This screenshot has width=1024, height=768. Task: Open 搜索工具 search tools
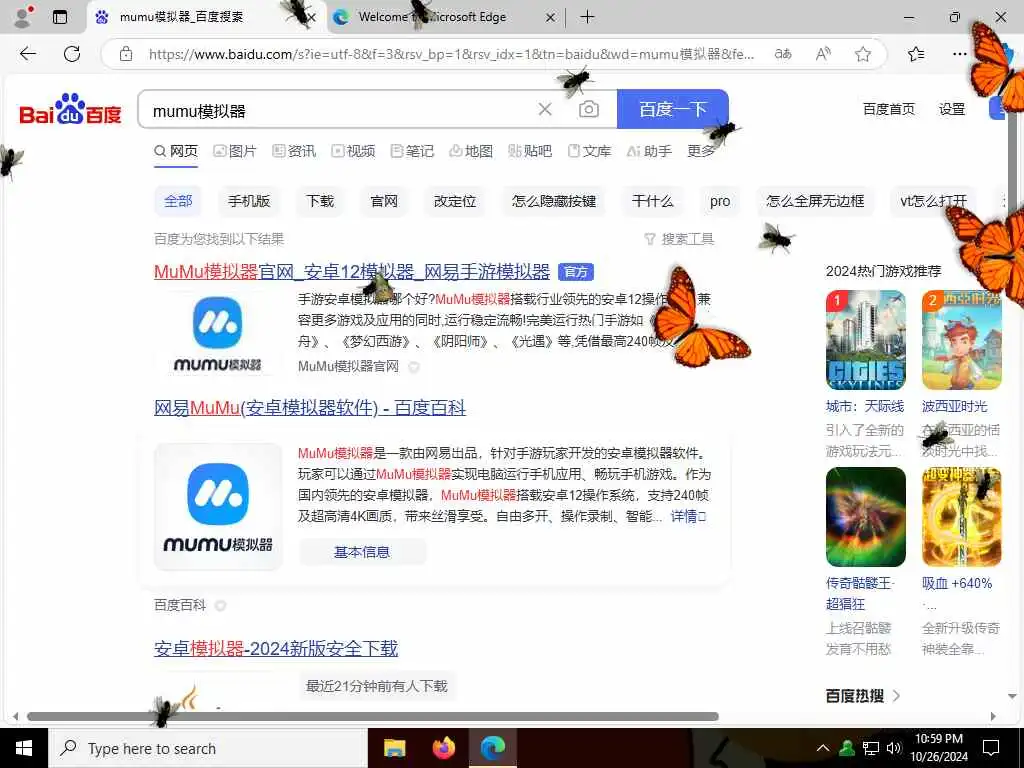pyautogui.click(x=679, y=239)
